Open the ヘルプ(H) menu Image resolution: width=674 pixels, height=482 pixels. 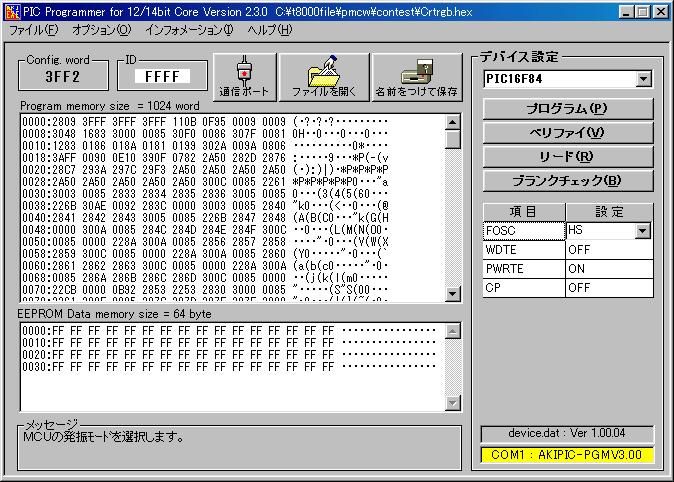click(269, 30)
